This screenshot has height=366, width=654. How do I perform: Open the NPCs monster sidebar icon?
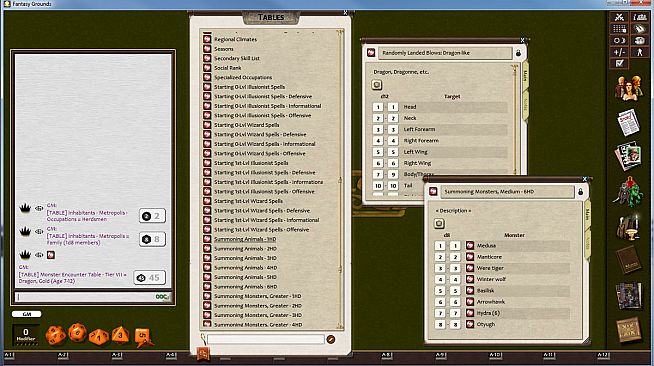pos(629,192)
